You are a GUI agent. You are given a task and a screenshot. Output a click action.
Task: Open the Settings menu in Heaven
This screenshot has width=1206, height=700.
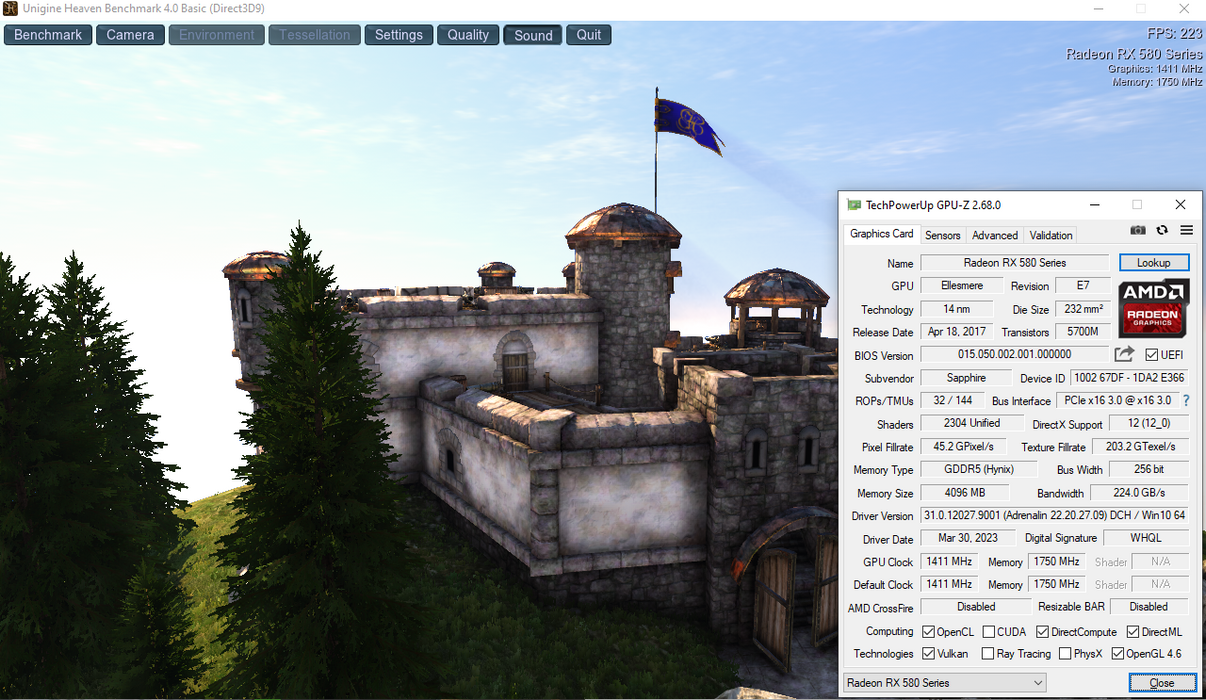(399, 35)
